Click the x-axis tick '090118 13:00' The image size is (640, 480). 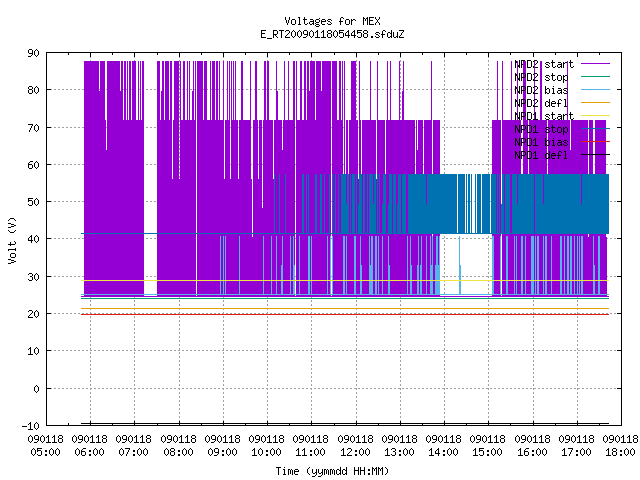pyautogui.click(x=400, y=446)
